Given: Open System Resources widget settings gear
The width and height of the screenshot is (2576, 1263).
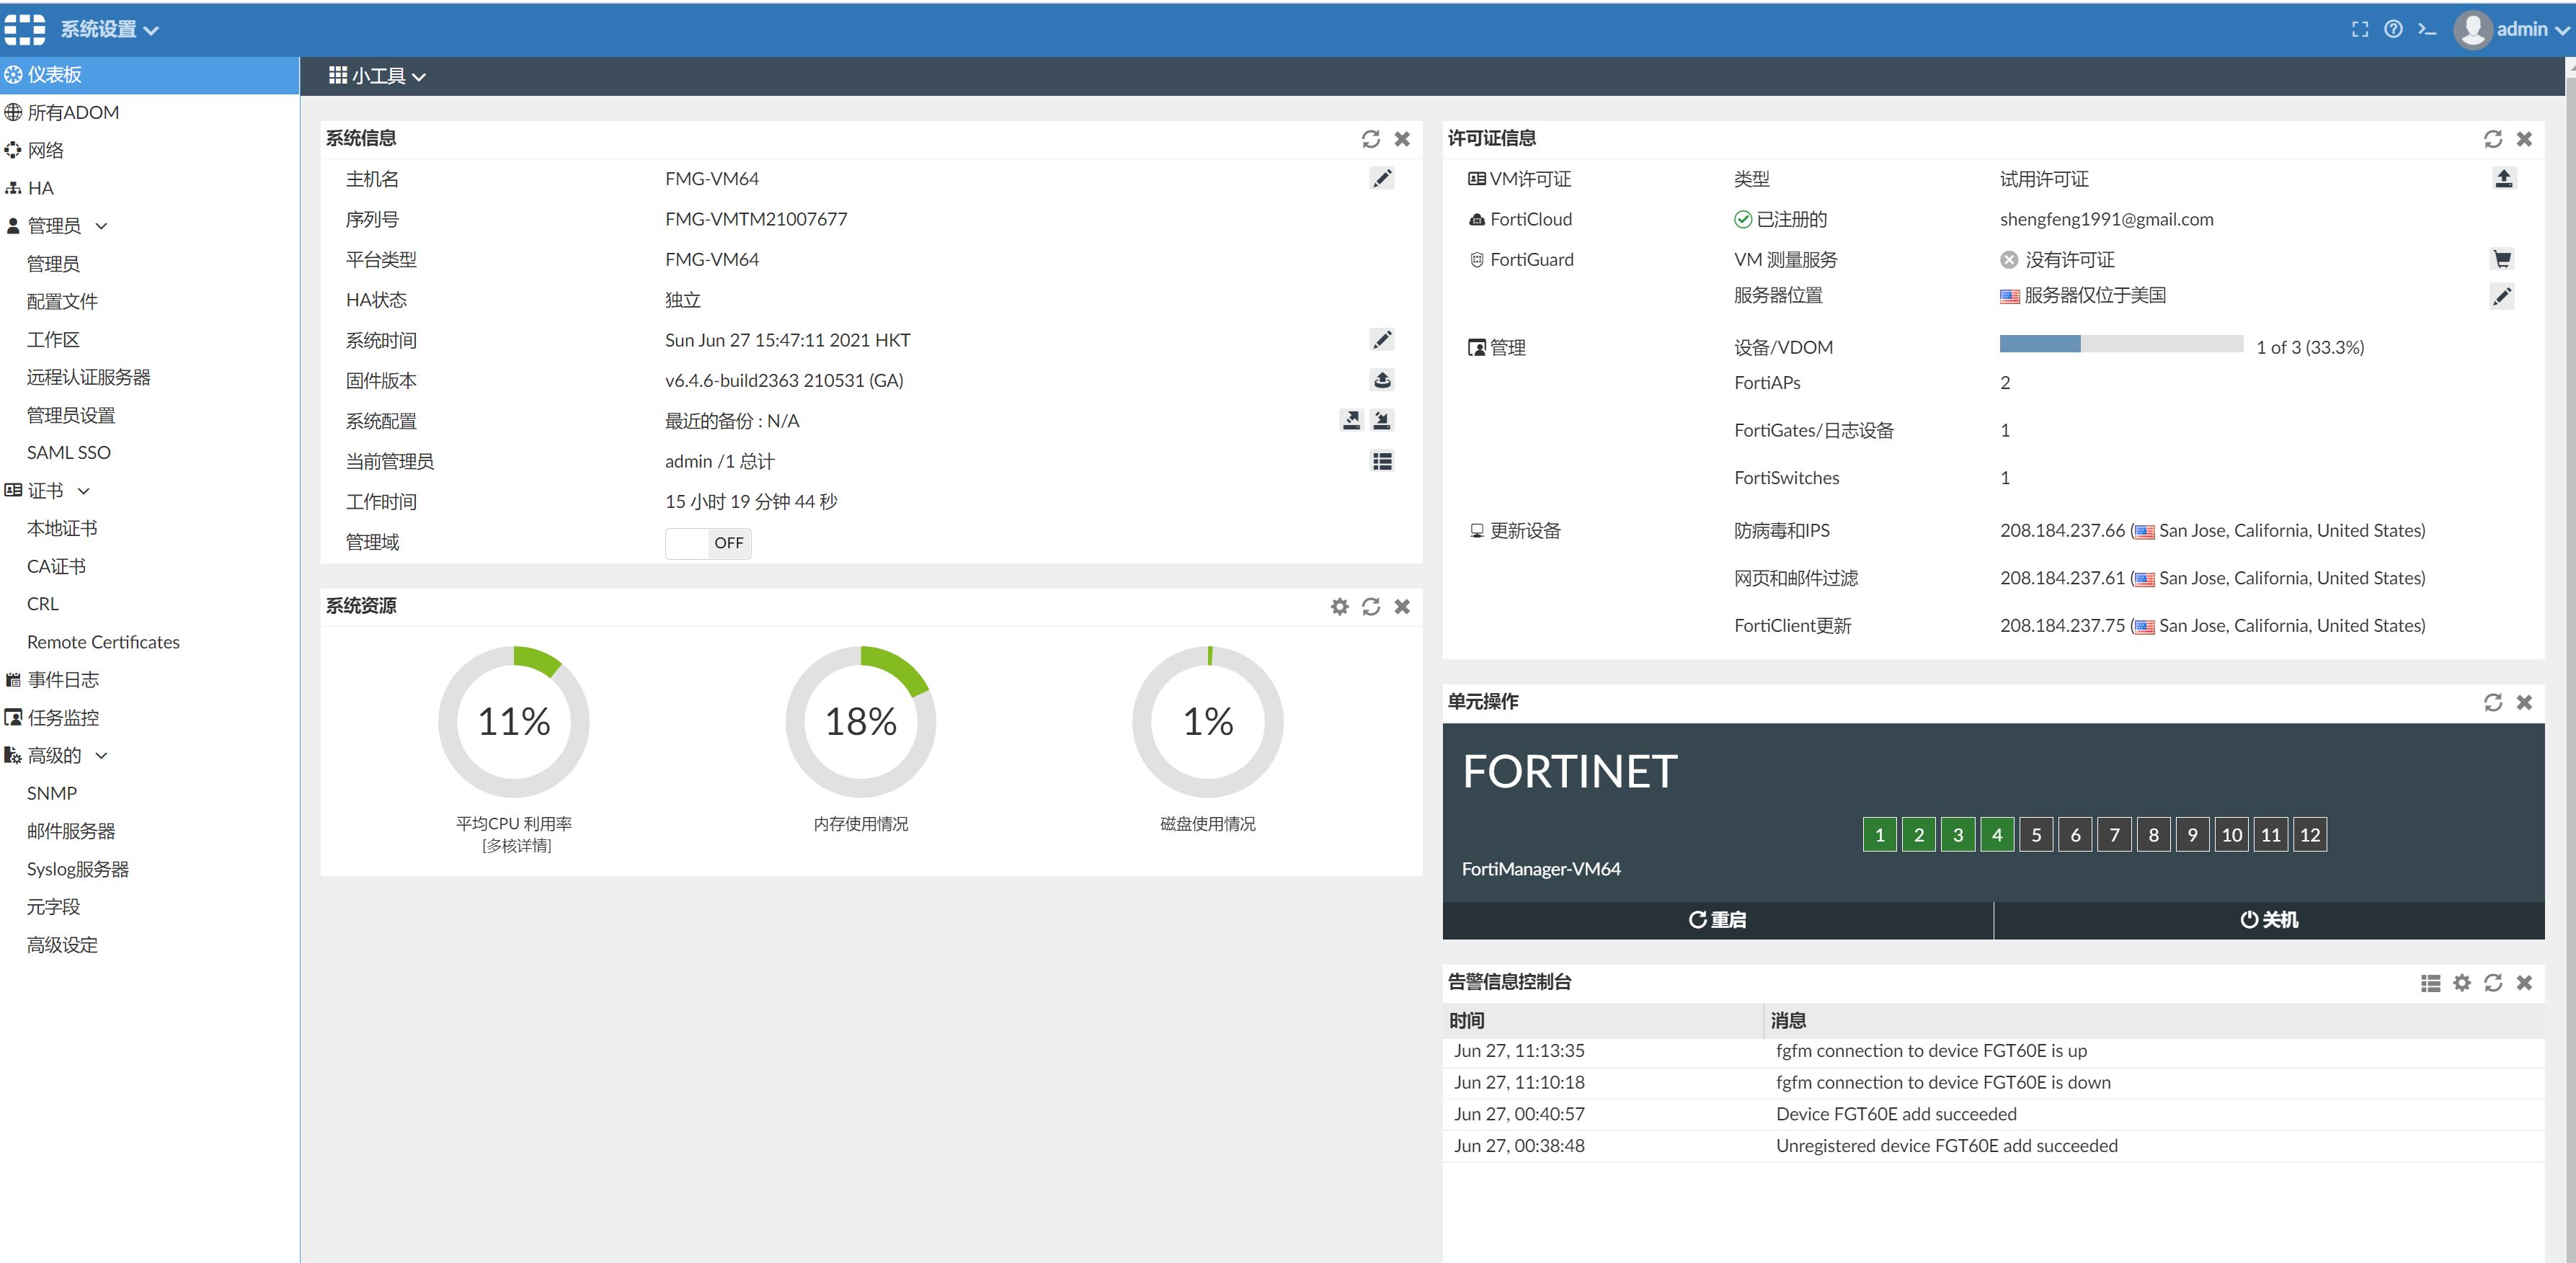Looking at the screenshot, I should tap(1339, 606).
